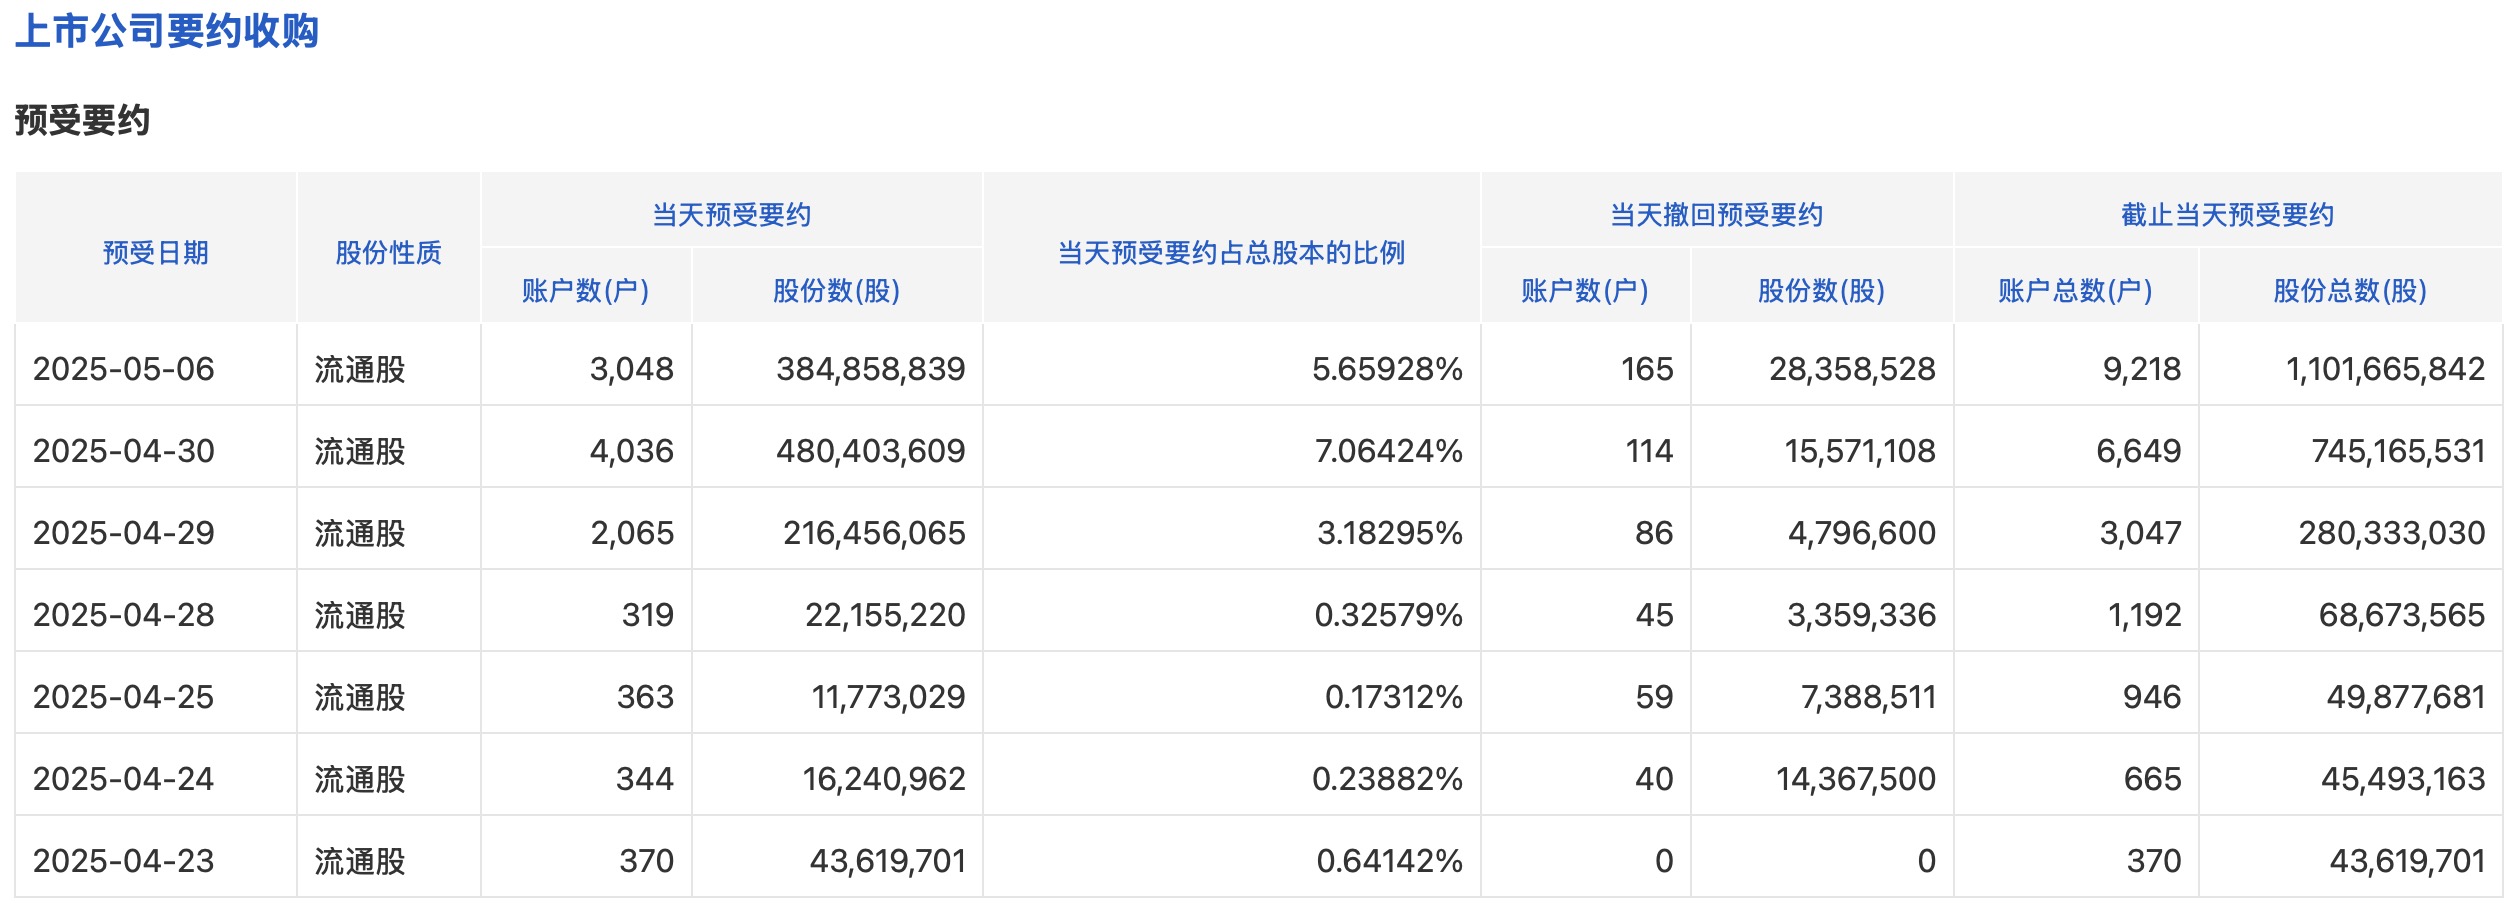Click the 预受要约 section title
2518x914 pixels.
(82, 121)
